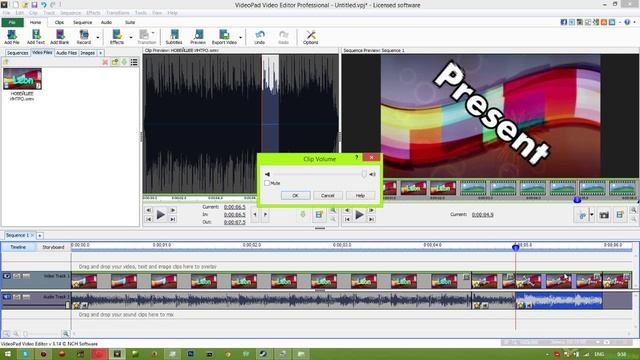Click Help button in Clip Volume dialog

pyautogui.click(x=360, y=196)
